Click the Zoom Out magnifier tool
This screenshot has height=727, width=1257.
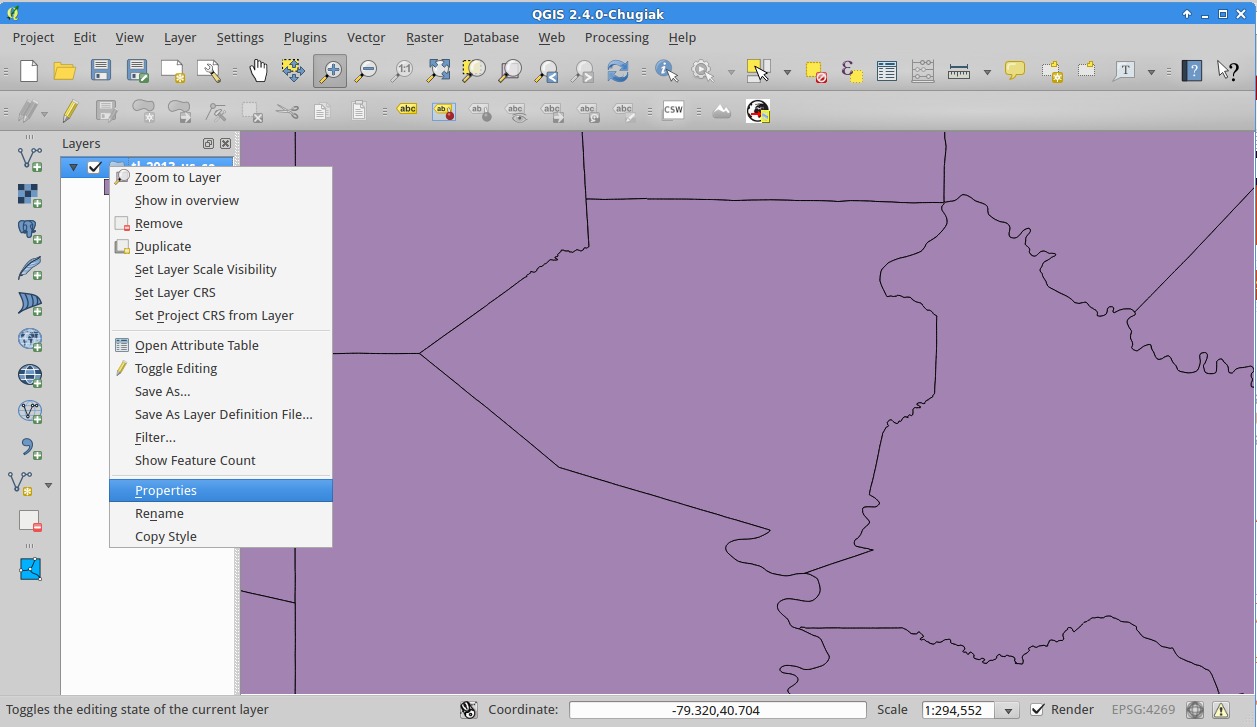(x=366, y=71)
